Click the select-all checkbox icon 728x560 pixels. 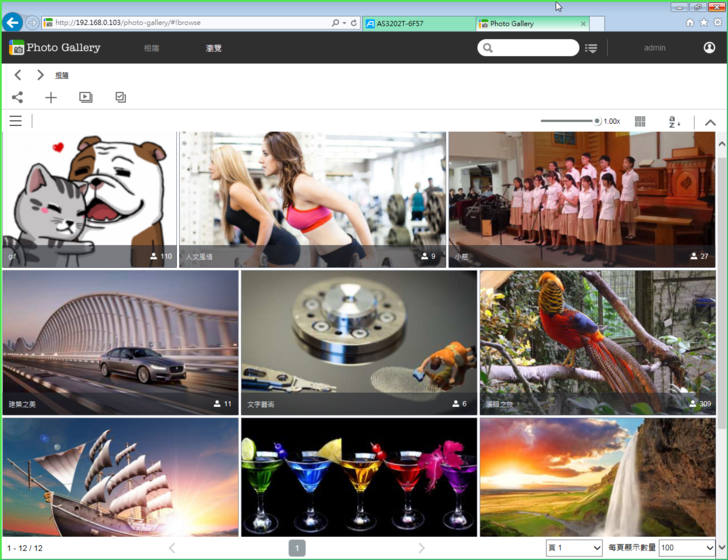click(120, 97)
